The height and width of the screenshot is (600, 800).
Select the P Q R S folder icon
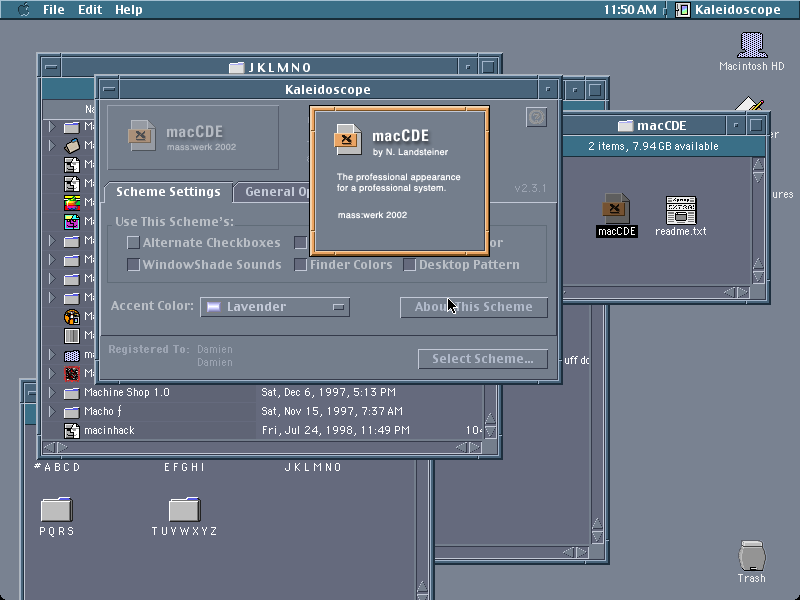[x=57, y=509]
